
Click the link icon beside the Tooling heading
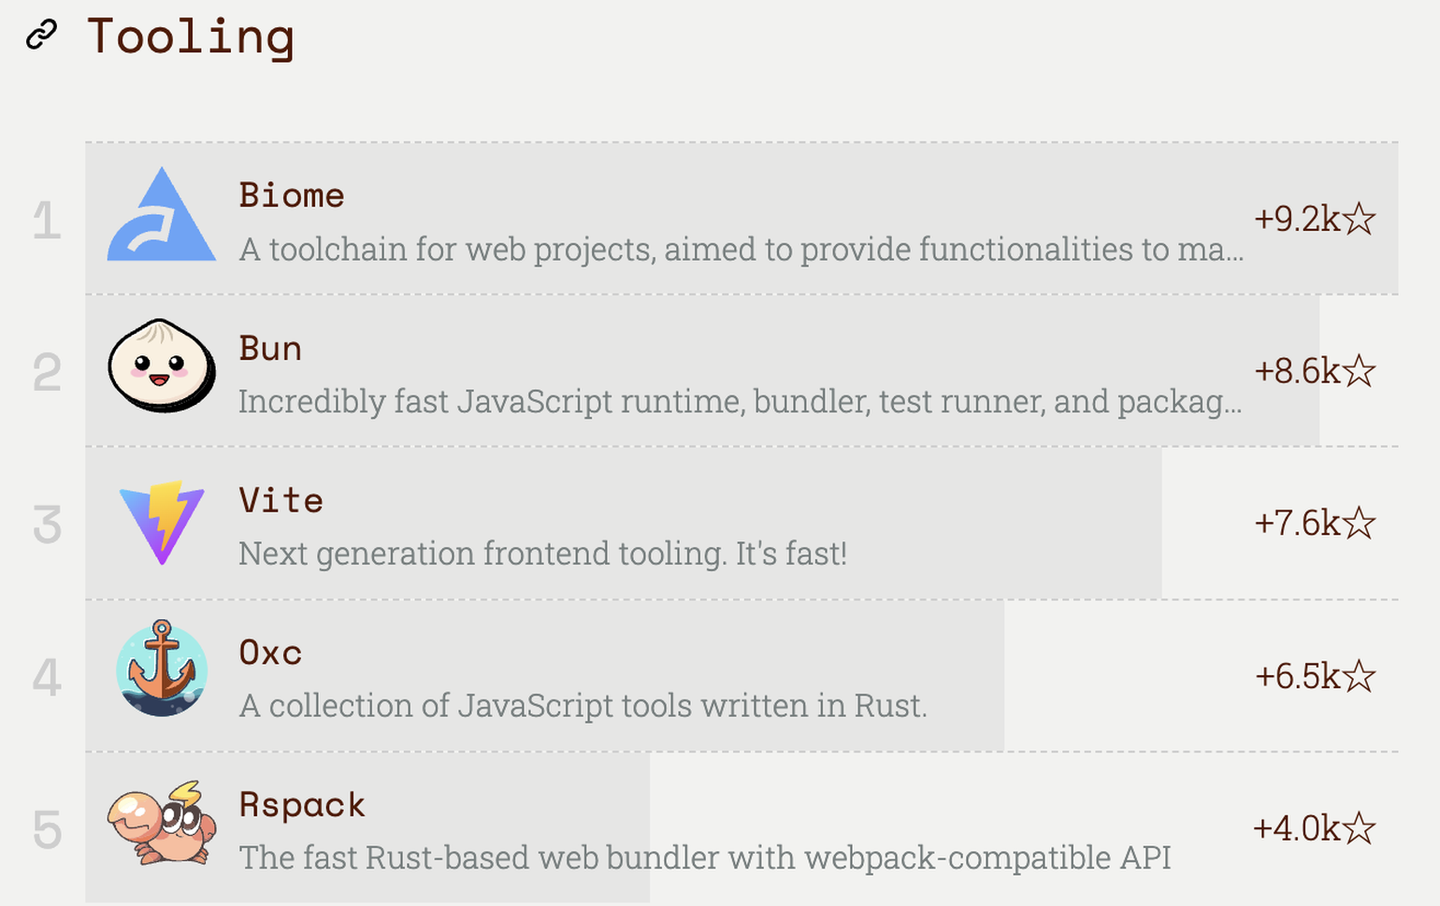click(41, 35)
